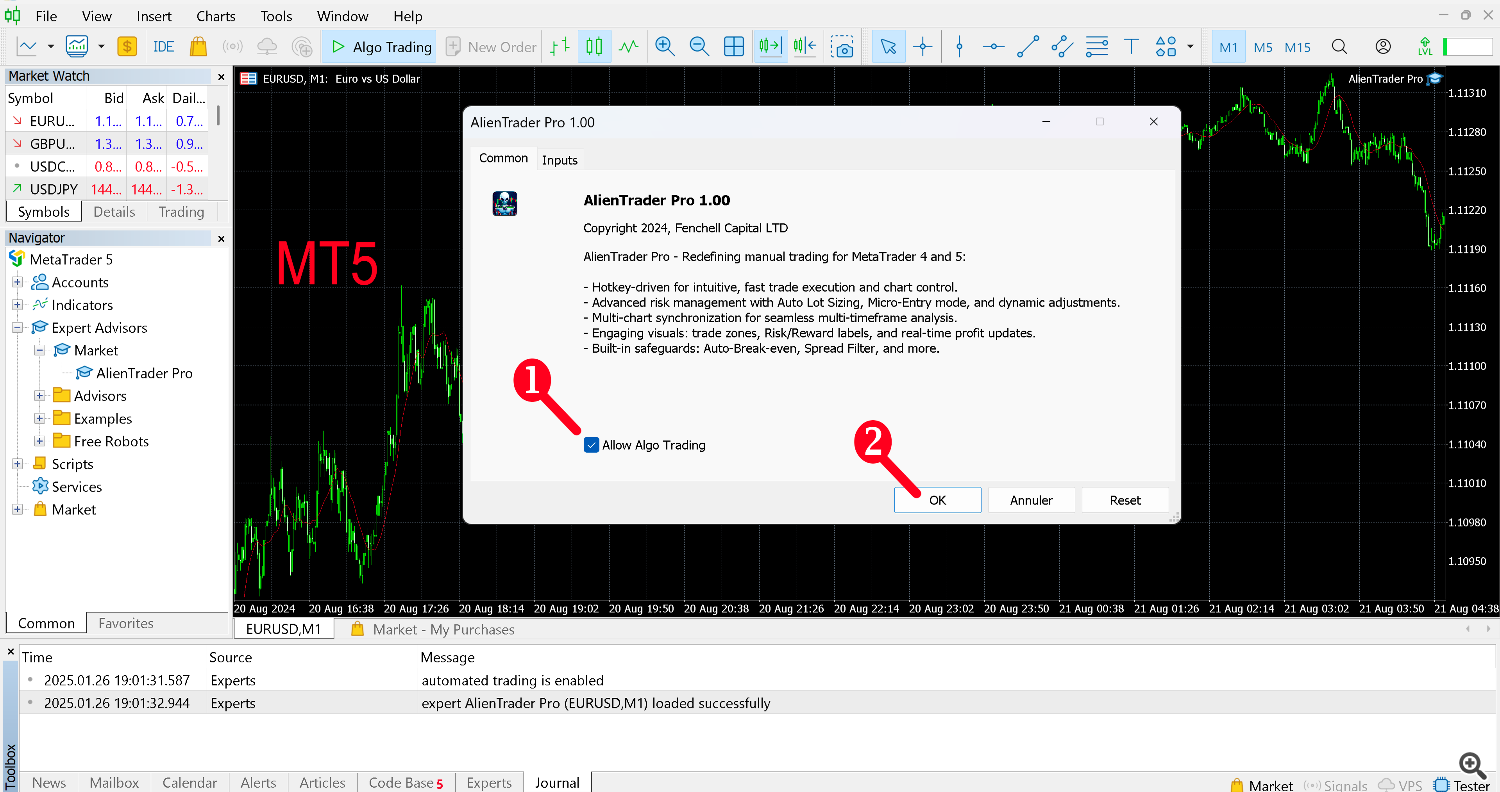Click the Reset button in dialog
1500x792 pixels.
coord(1125,500)
